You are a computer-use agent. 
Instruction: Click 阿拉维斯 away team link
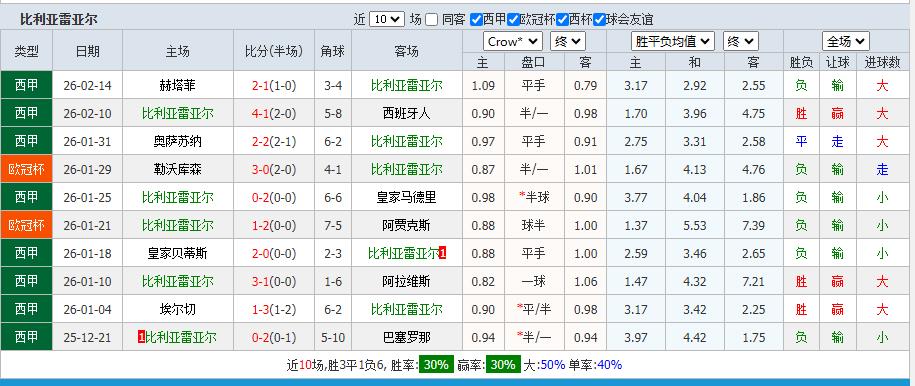[x=407, y=281]
